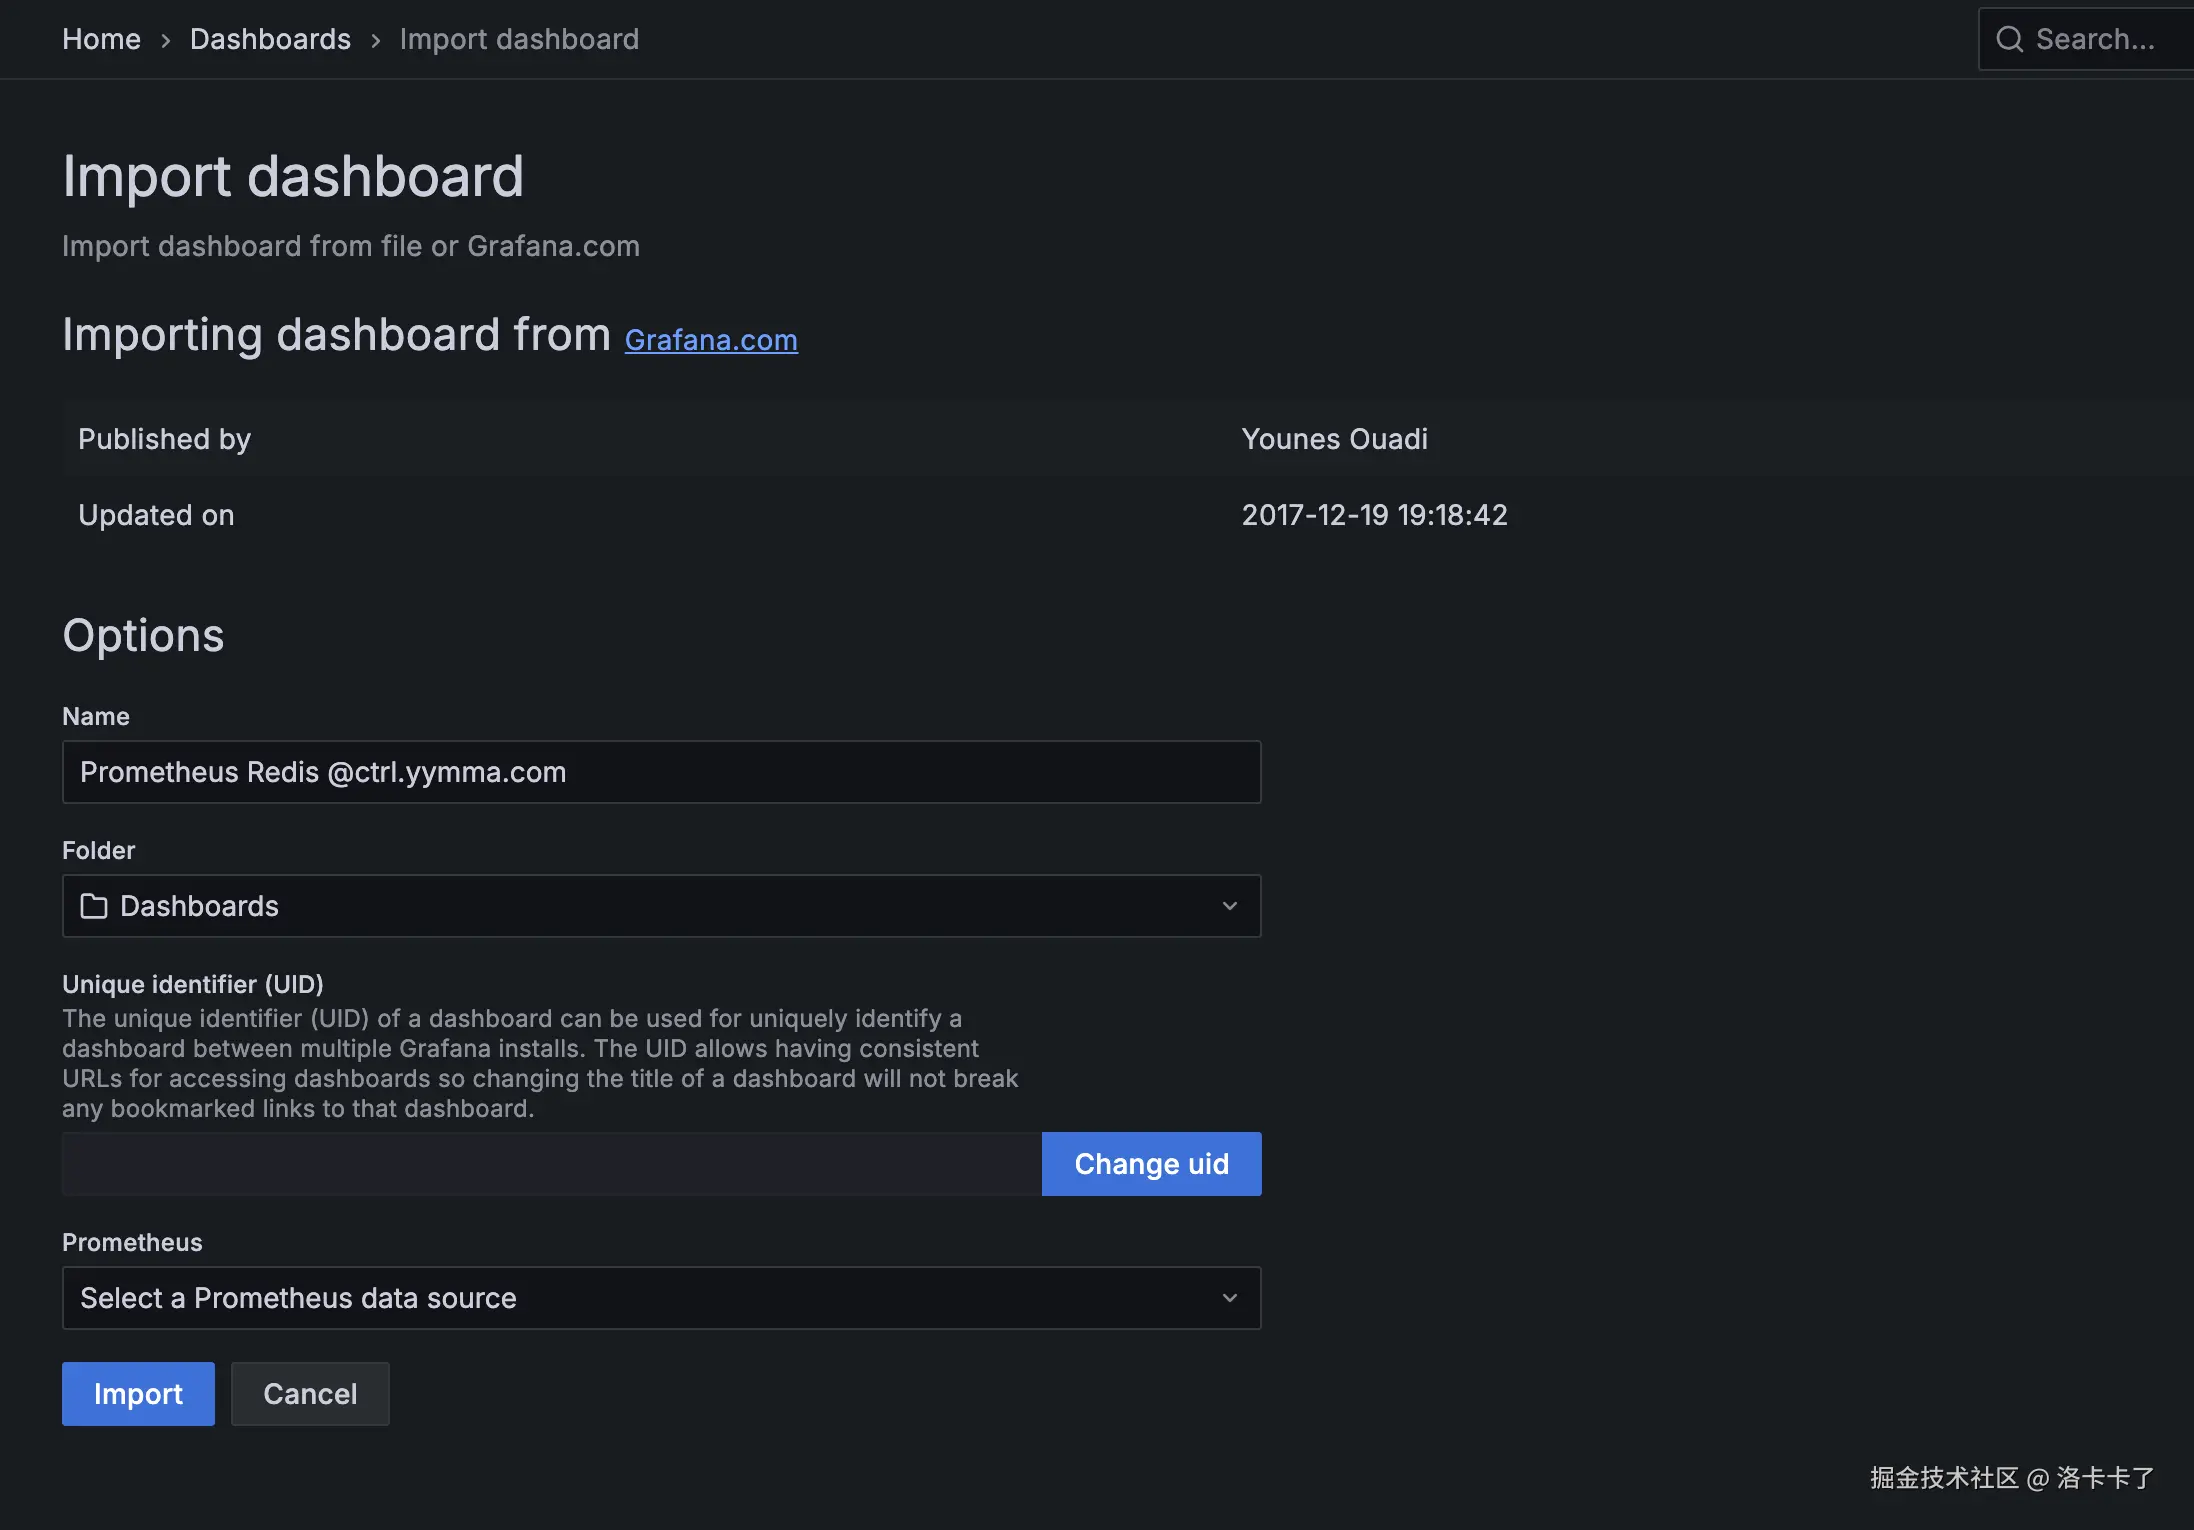This screenshot has width=2194, height=1530.
Task: Open the Prometheus data source chevron
Action: [x=1229, y=1298]
